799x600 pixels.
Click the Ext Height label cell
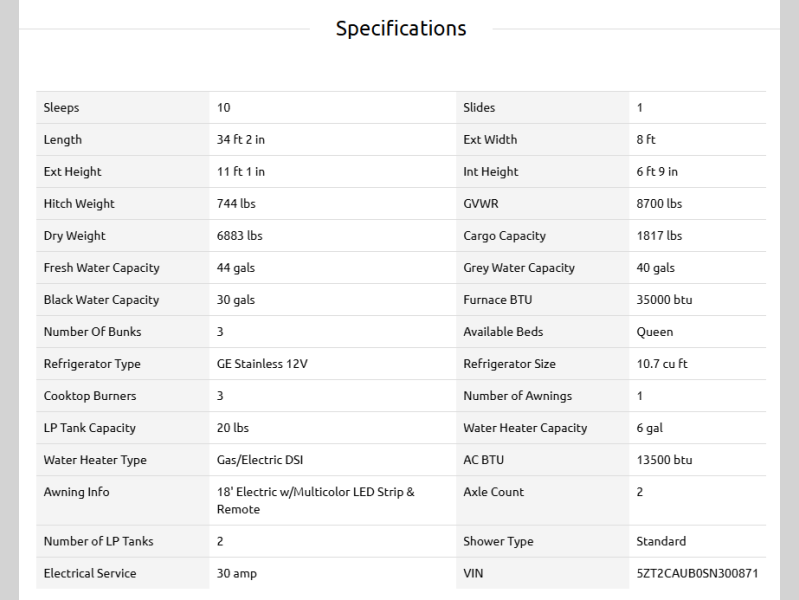73,172
